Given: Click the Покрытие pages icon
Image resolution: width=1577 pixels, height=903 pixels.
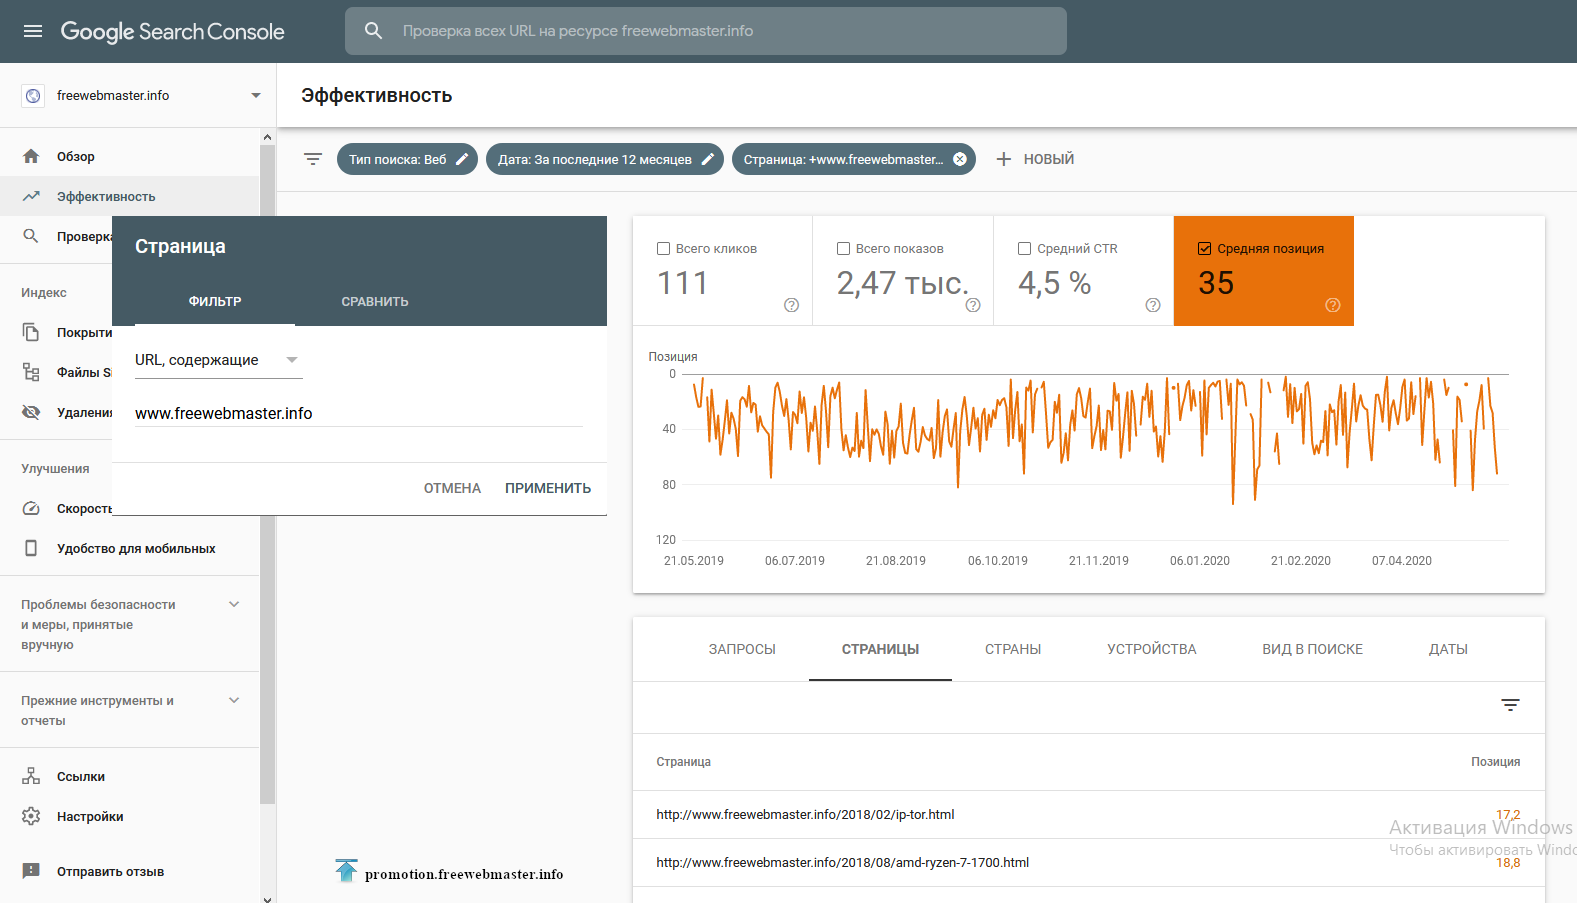Looking at the screenshot, I should point(31,332).
